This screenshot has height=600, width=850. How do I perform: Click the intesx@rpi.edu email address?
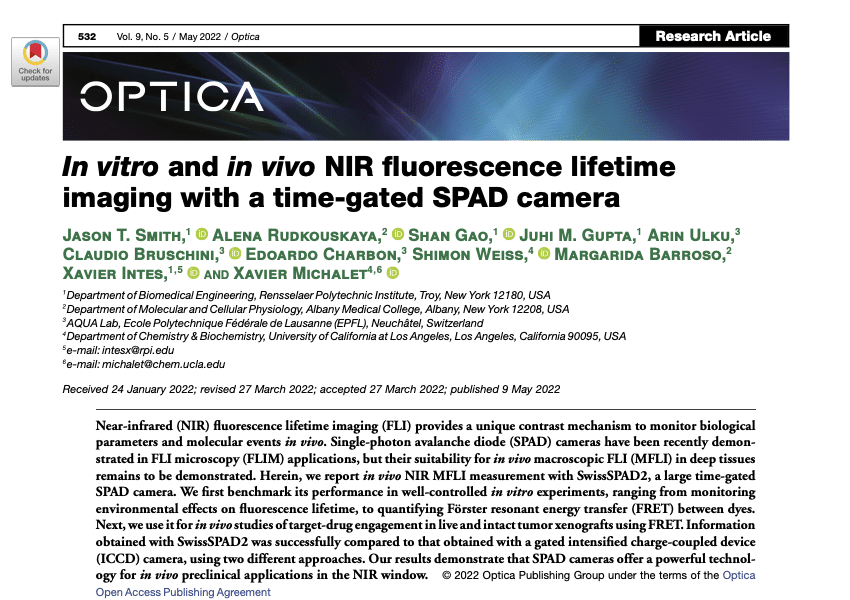[138, 350]
